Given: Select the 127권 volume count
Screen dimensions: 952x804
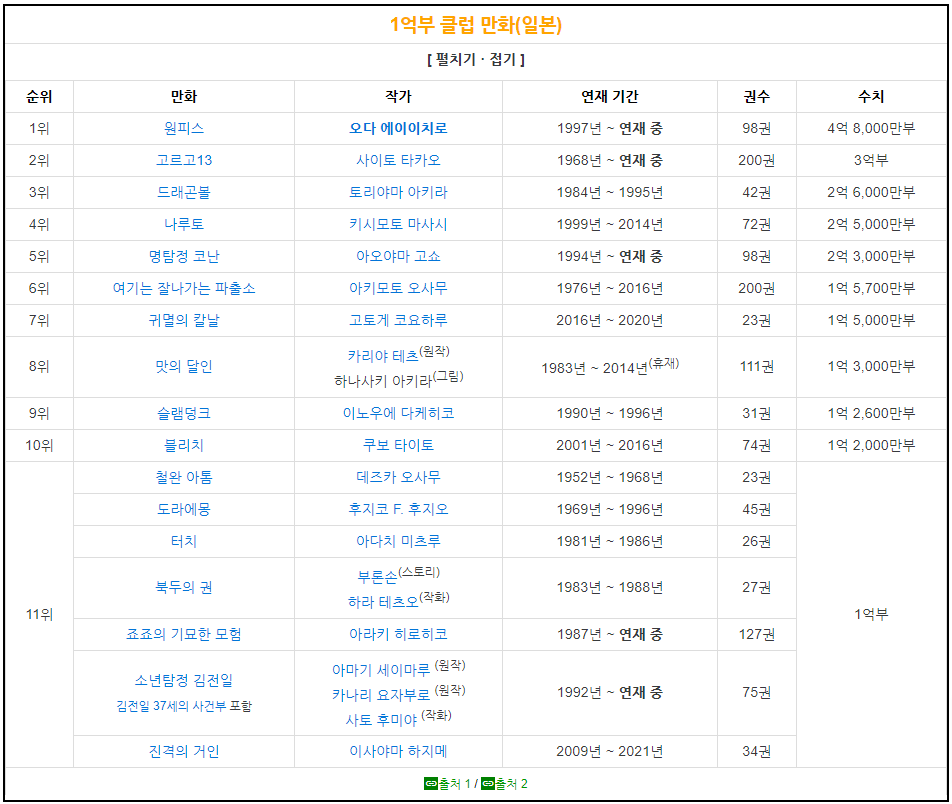Looking at the screenshot, I should tap(756, 634).
